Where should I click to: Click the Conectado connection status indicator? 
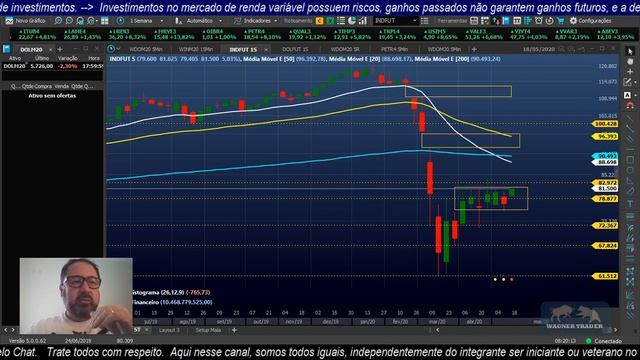[604, 341]
